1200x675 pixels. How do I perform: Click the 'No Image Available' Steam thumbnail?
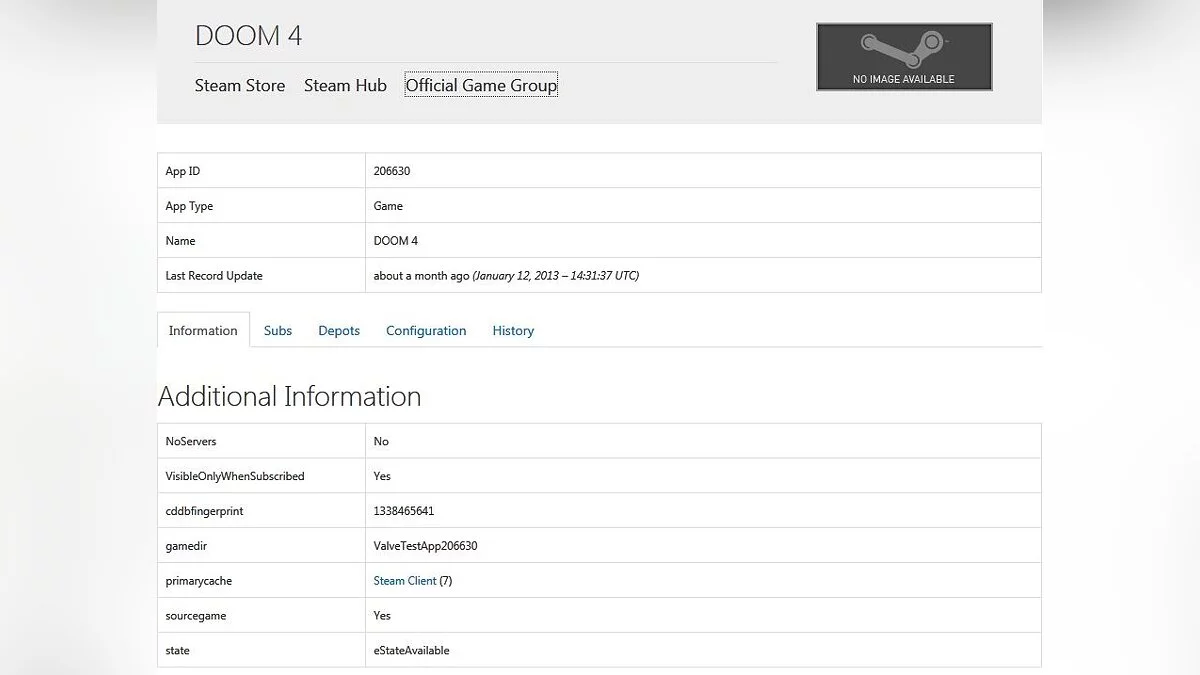(x=904, y=57)
